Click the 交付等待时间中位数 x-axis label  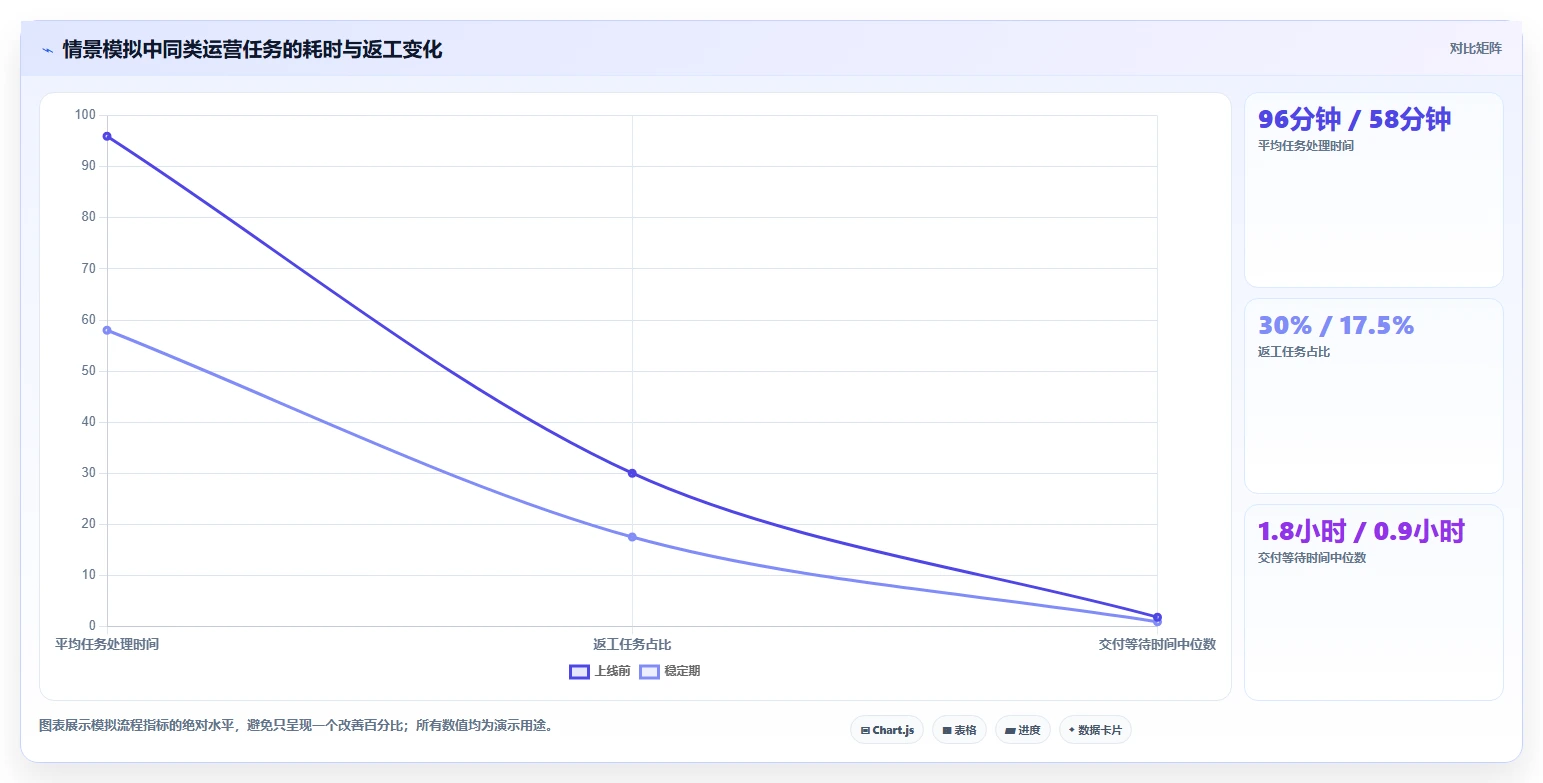[1157, 644]
